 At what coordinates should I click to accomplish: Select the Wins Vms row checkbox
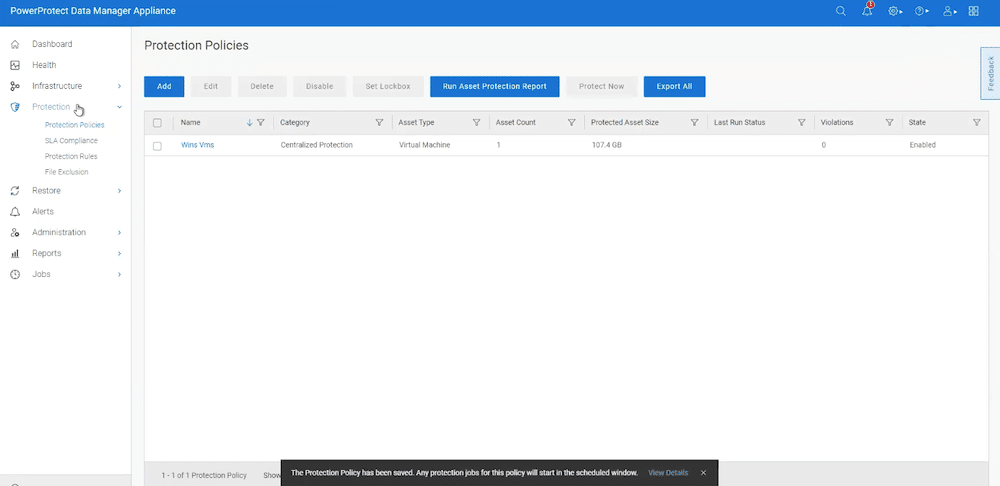(x=158, y=145)
